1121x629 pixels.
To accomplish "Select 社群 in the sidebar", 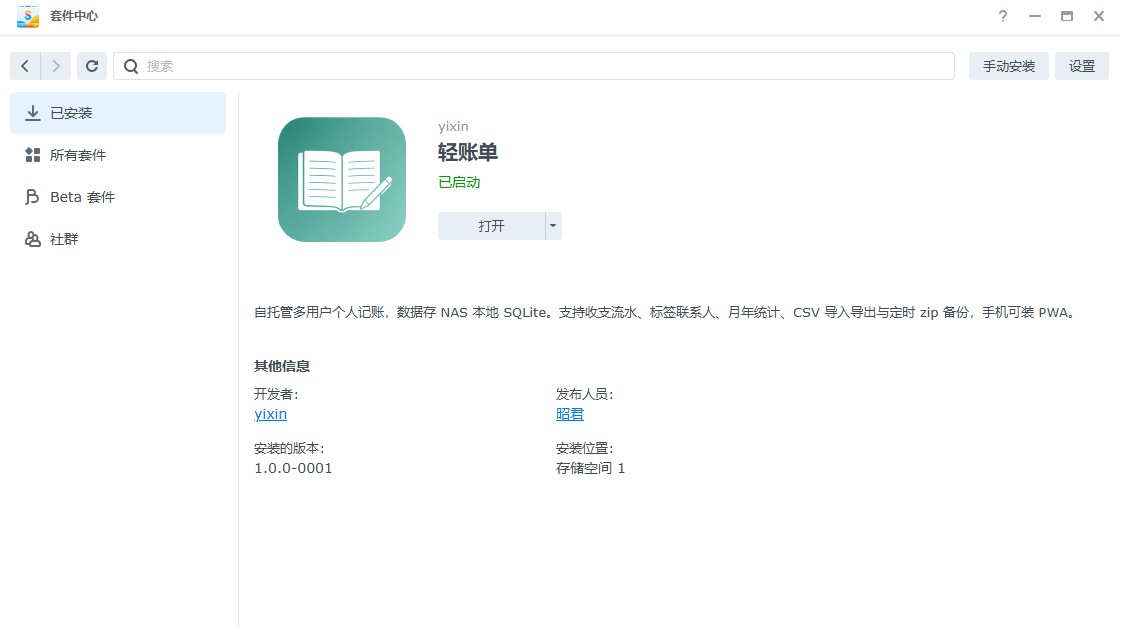I will (118, 239).
